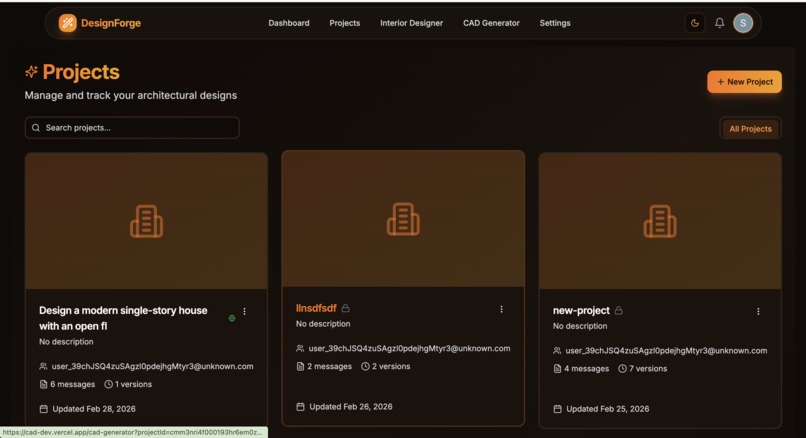Click the DesignForge logo icon
The image size is (806, 438).
pos(67,23)
